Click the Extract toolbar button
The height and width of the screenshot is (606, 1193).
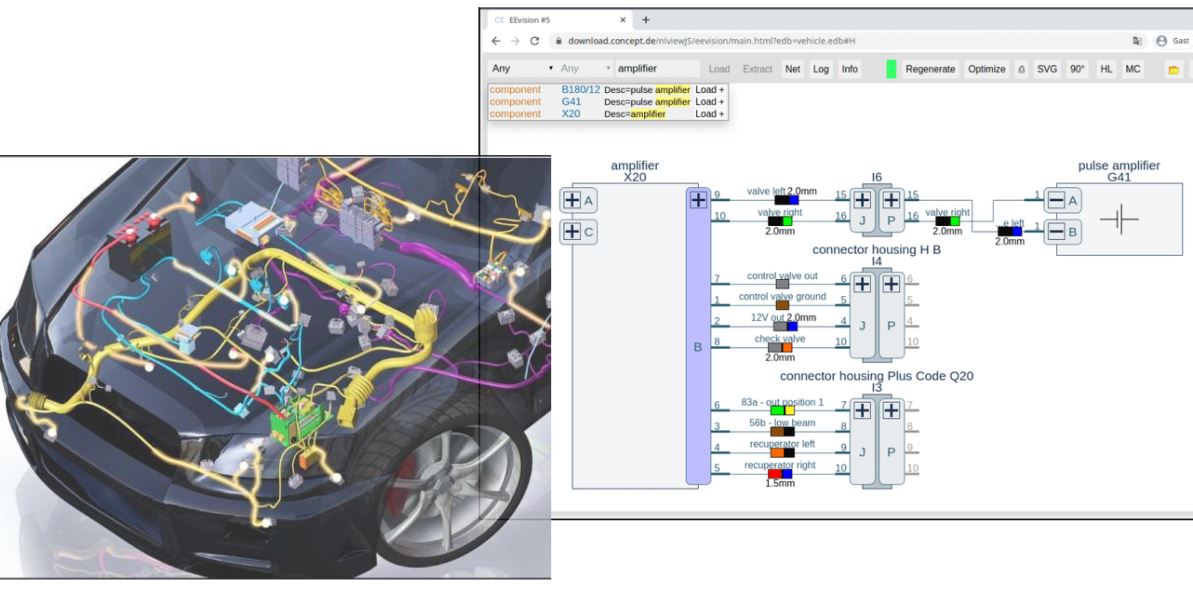click(x=757, y=69)
